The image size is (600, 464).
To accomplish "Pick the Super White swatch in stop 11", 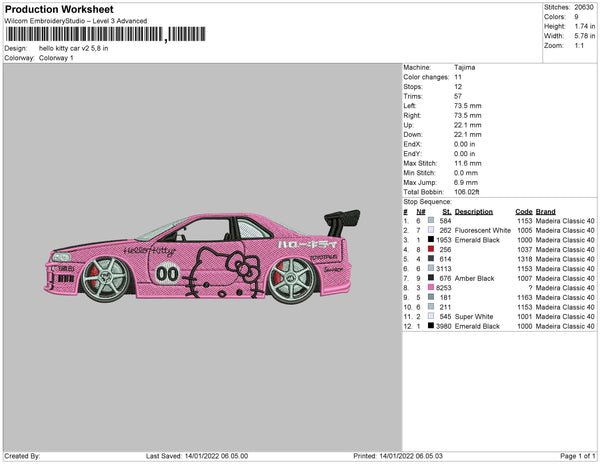I will pyautogui.click(x=430, y=316).
